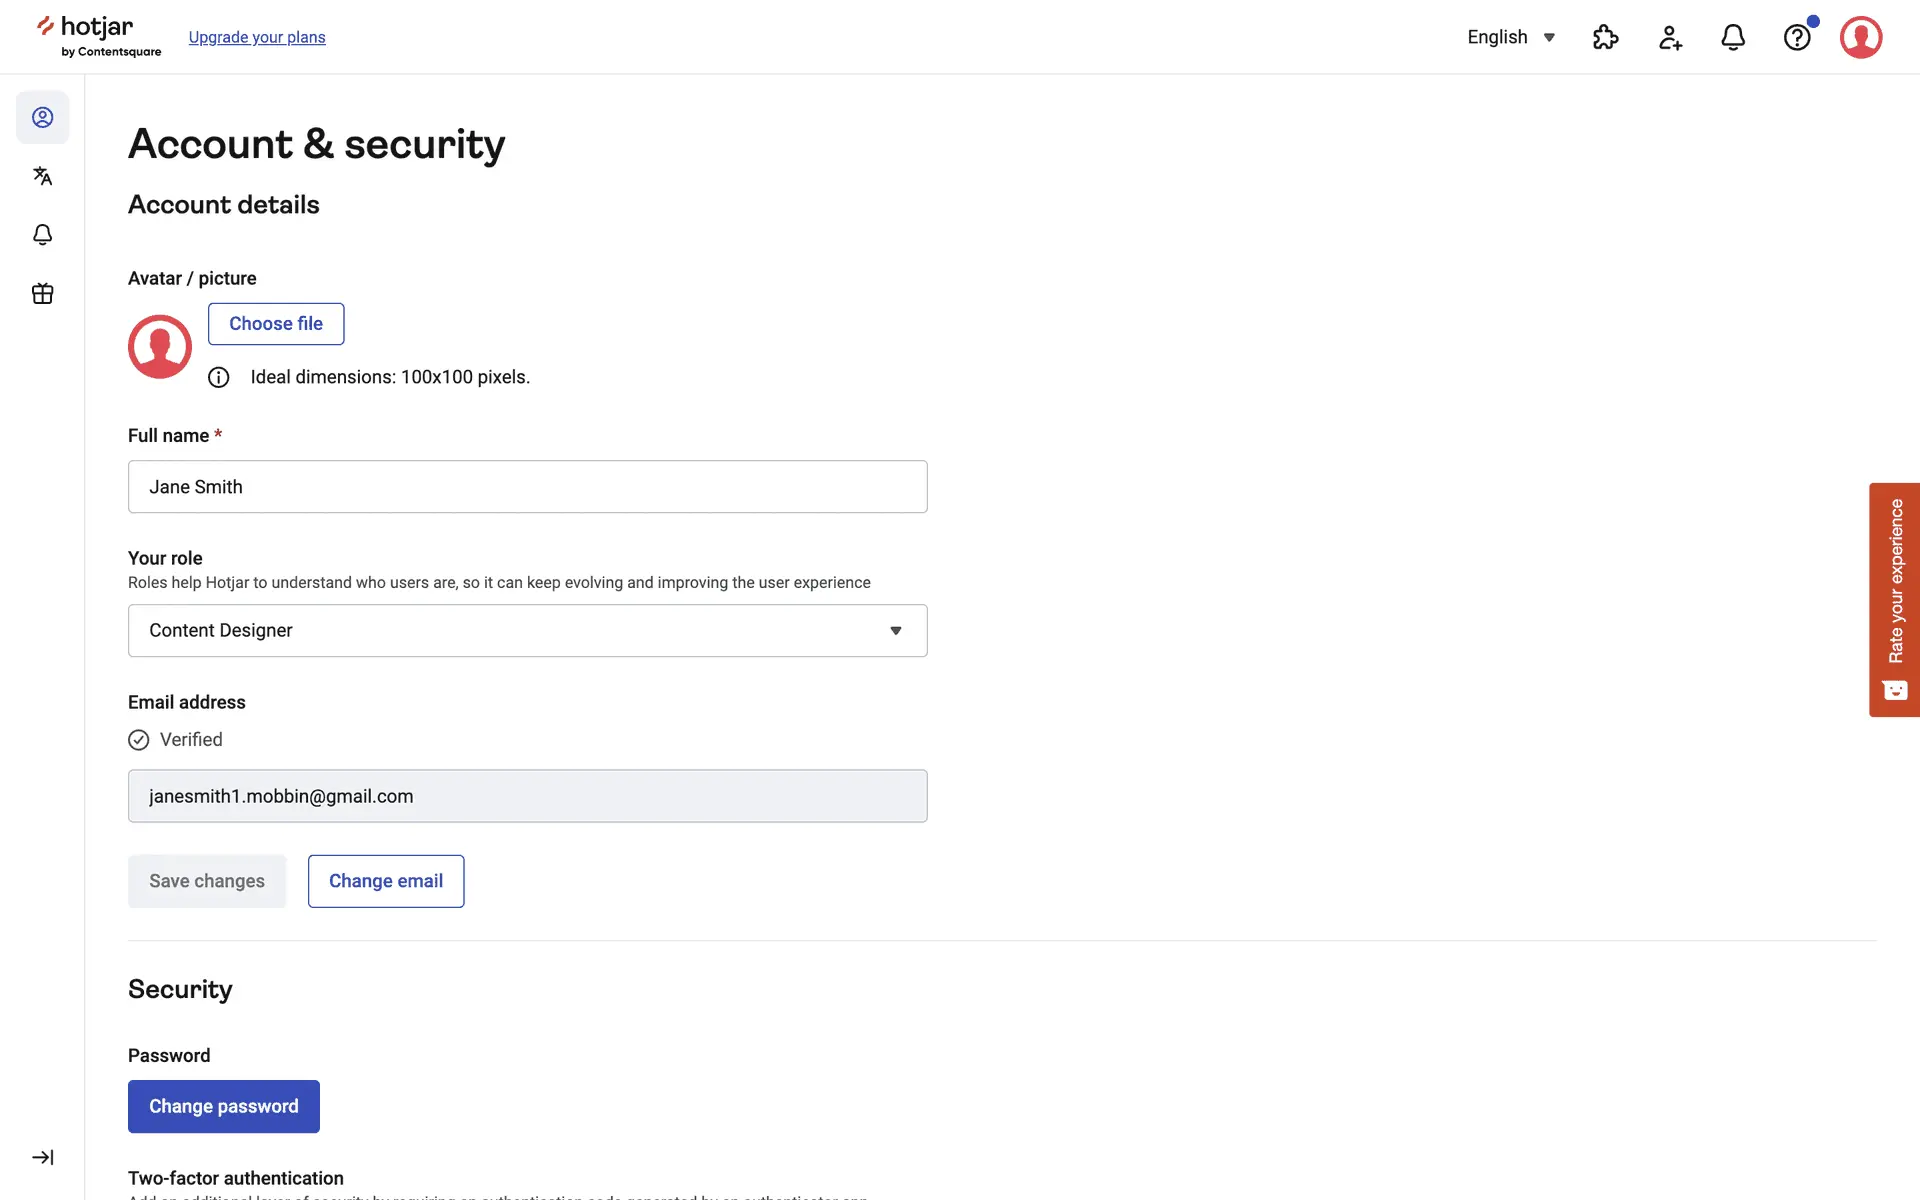Viewport: 1920px width, 1200px height.
Task: Expand the Your role dropdown
Action: tap(527, 630)
